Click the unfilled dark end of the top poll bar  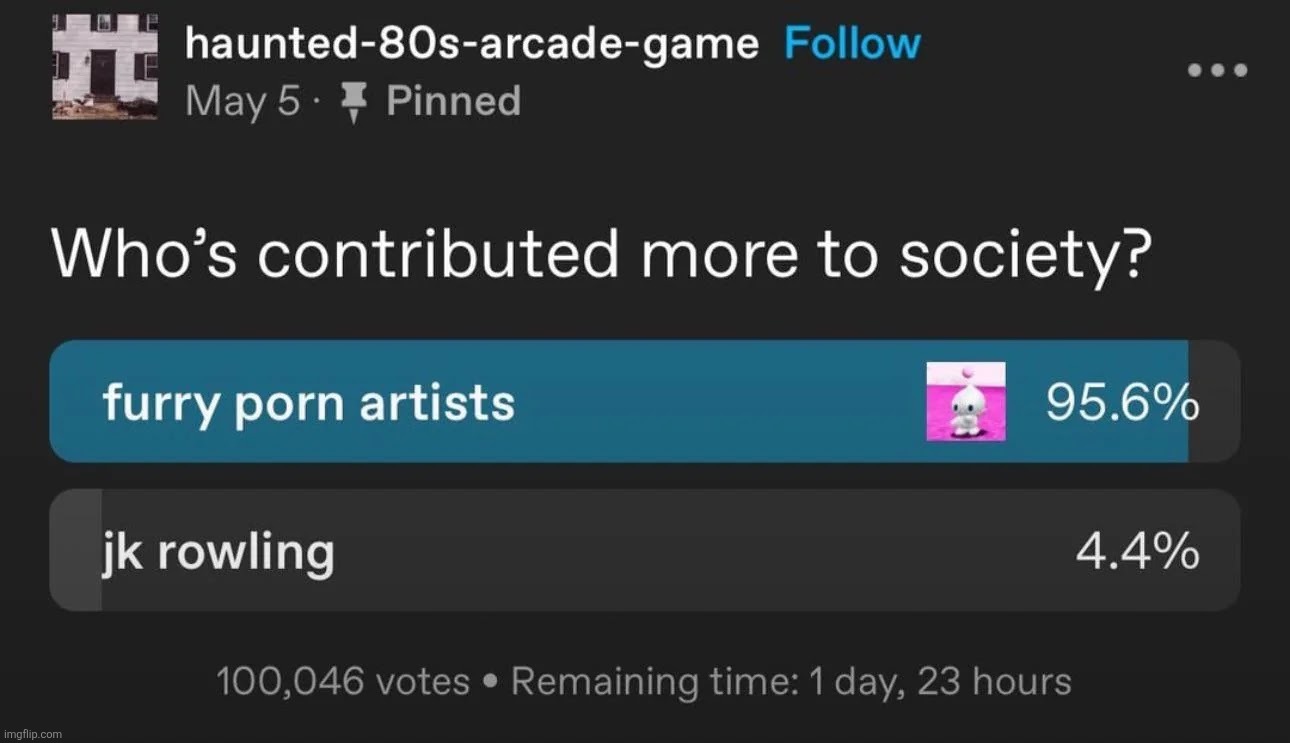point(1214,401)
